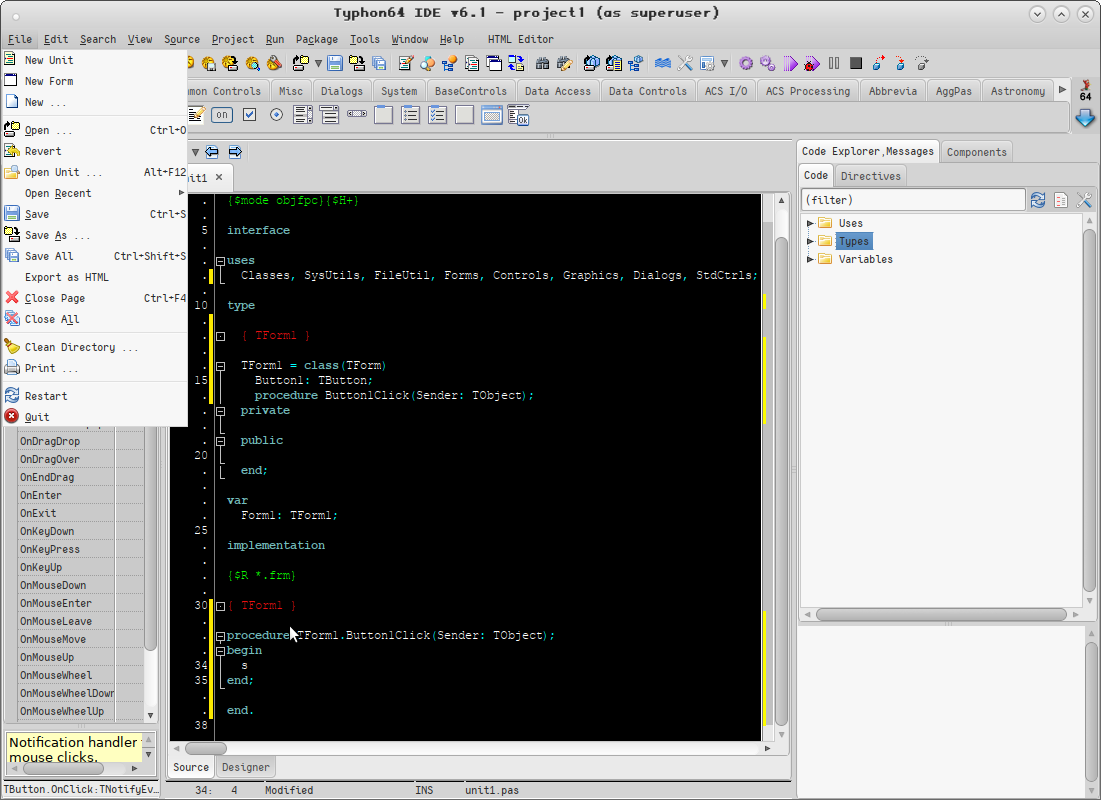Jump back using the left navigation arrow
Image resolution: width=1101 pixels, height=800 pixels.
coord(212,152)
